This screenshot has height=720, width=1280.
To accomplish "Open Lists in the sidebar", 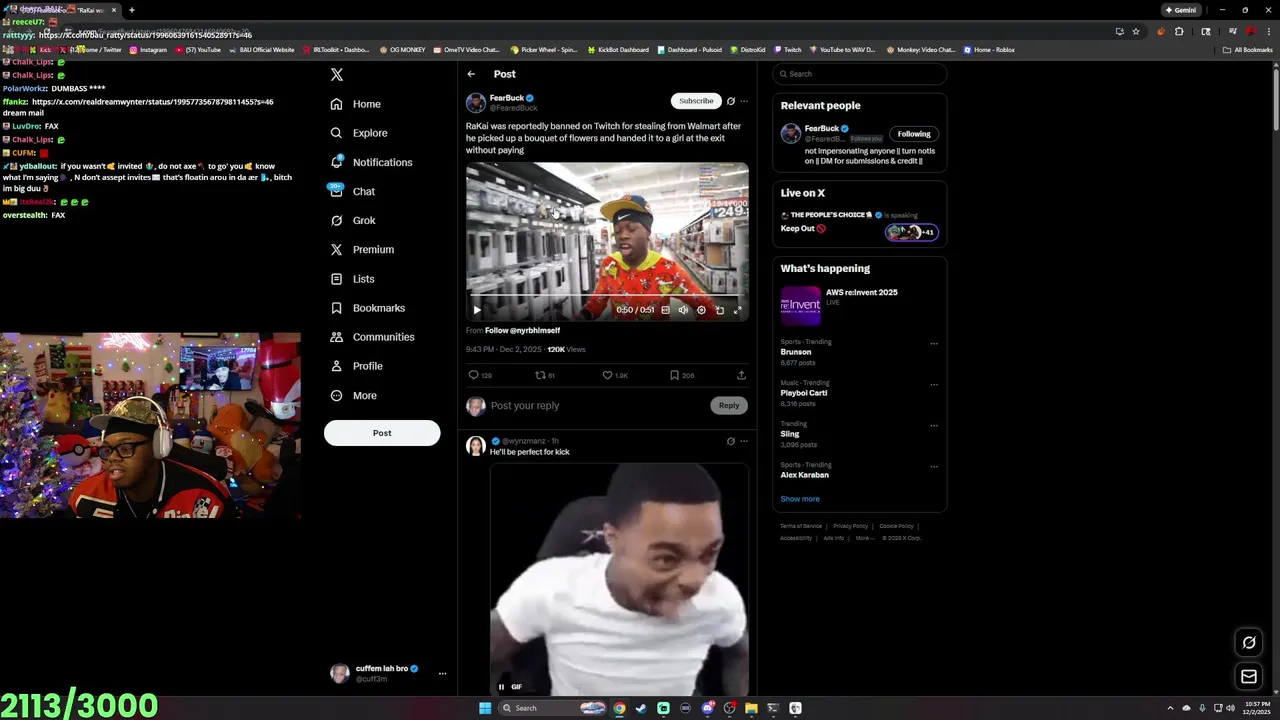I will (352, 279).
